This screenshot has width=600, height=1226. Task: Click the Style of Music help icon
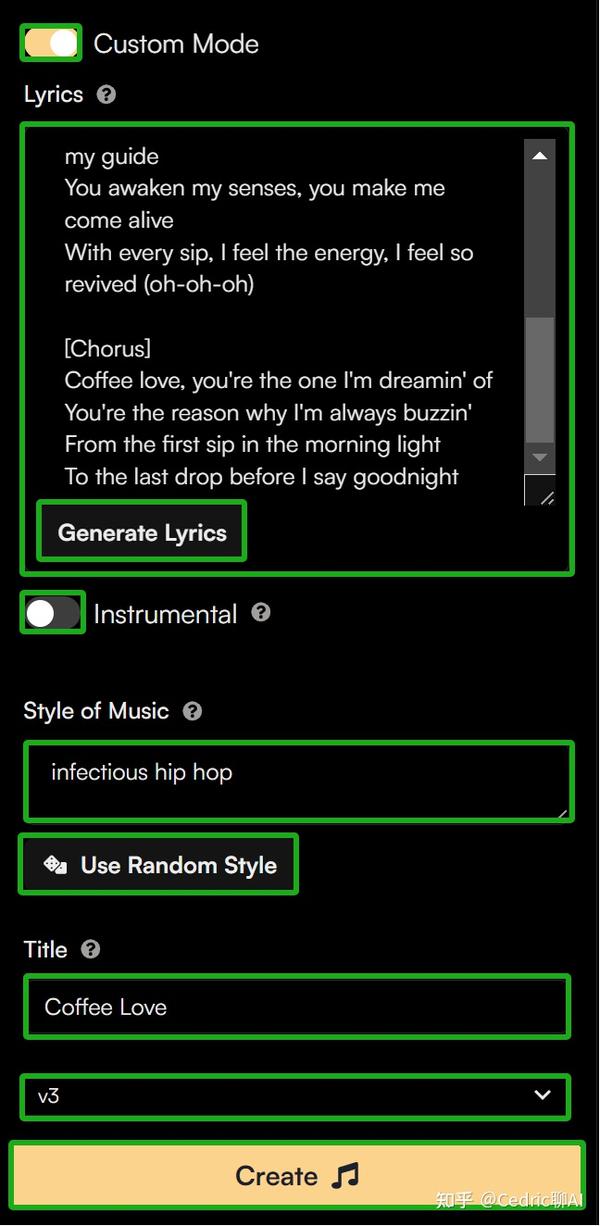pyautogui.click(x=193, y=711)
